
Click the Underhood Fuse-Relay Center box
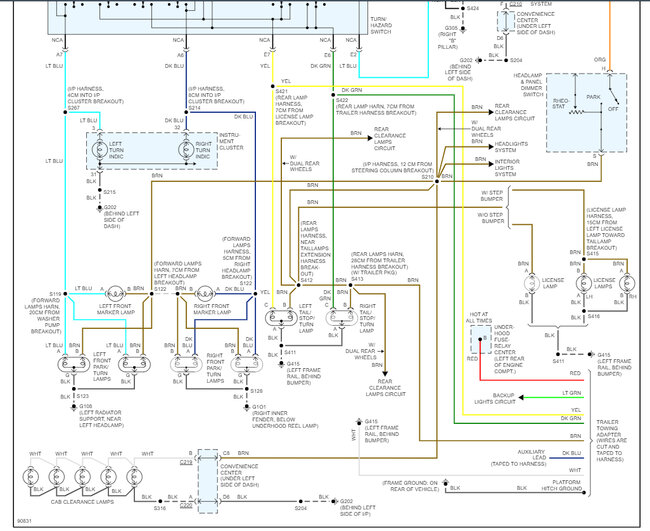tap(480, 340)
